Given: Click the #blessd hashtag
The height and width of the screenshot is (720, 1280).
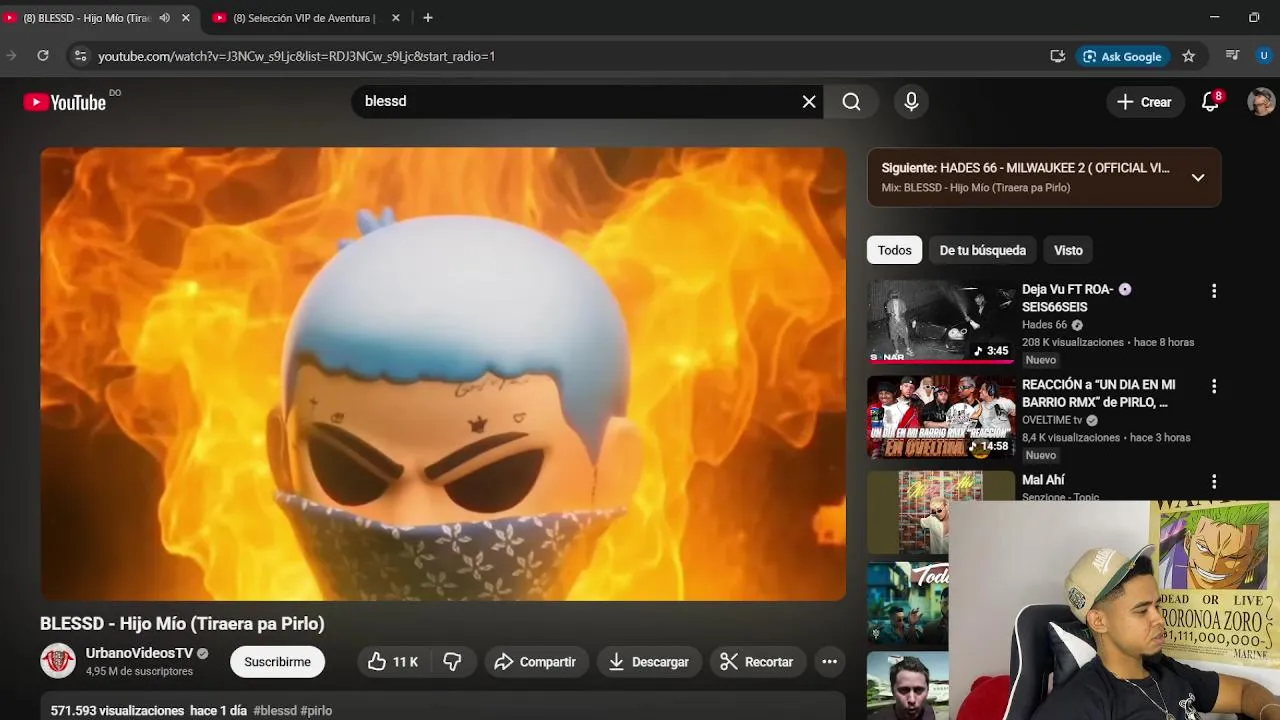Looking at the screenshot, I should coord(275,710).
